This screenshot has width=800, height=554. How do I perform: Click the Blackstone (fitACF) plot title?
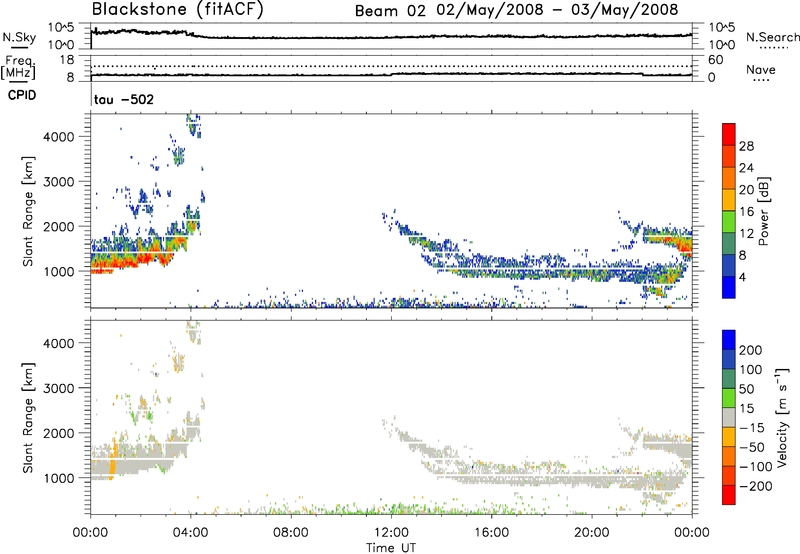pyautogui.click(x=178, y=9)
